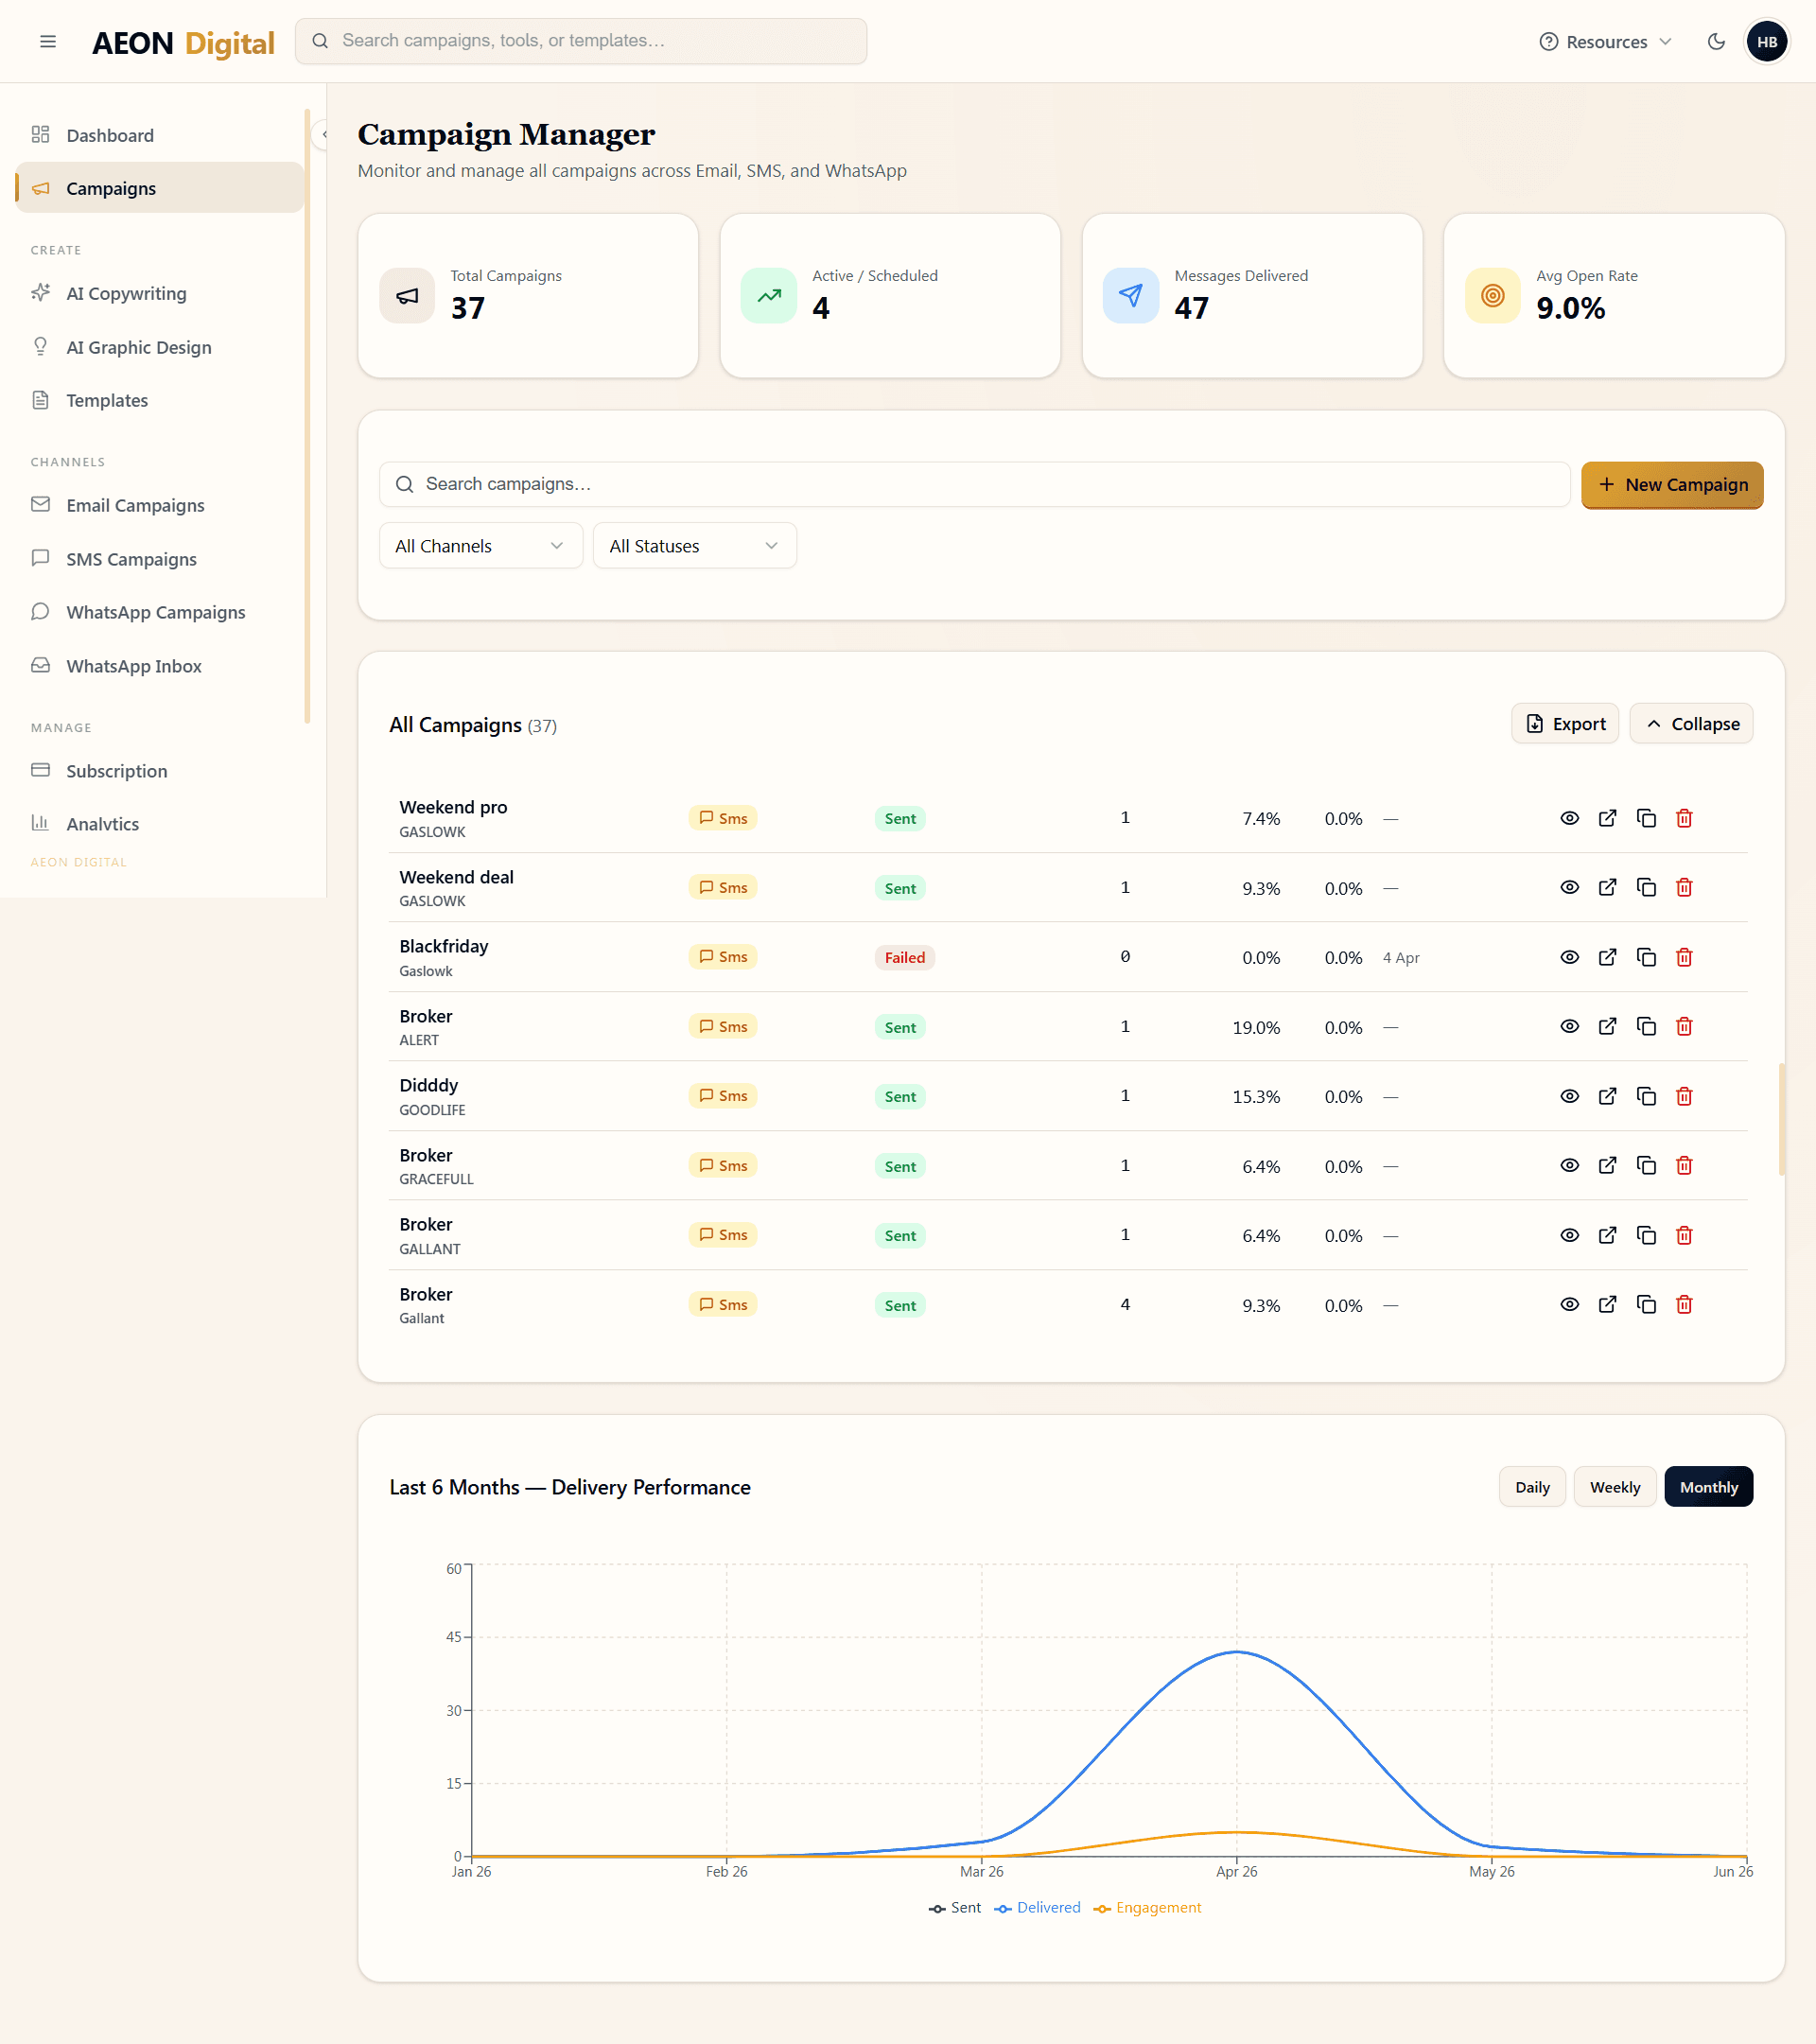This screenshot has width=1816, height=2044.
Task: Duplicate the Blackfriday campaign
Action: [x=1646, y=957]
